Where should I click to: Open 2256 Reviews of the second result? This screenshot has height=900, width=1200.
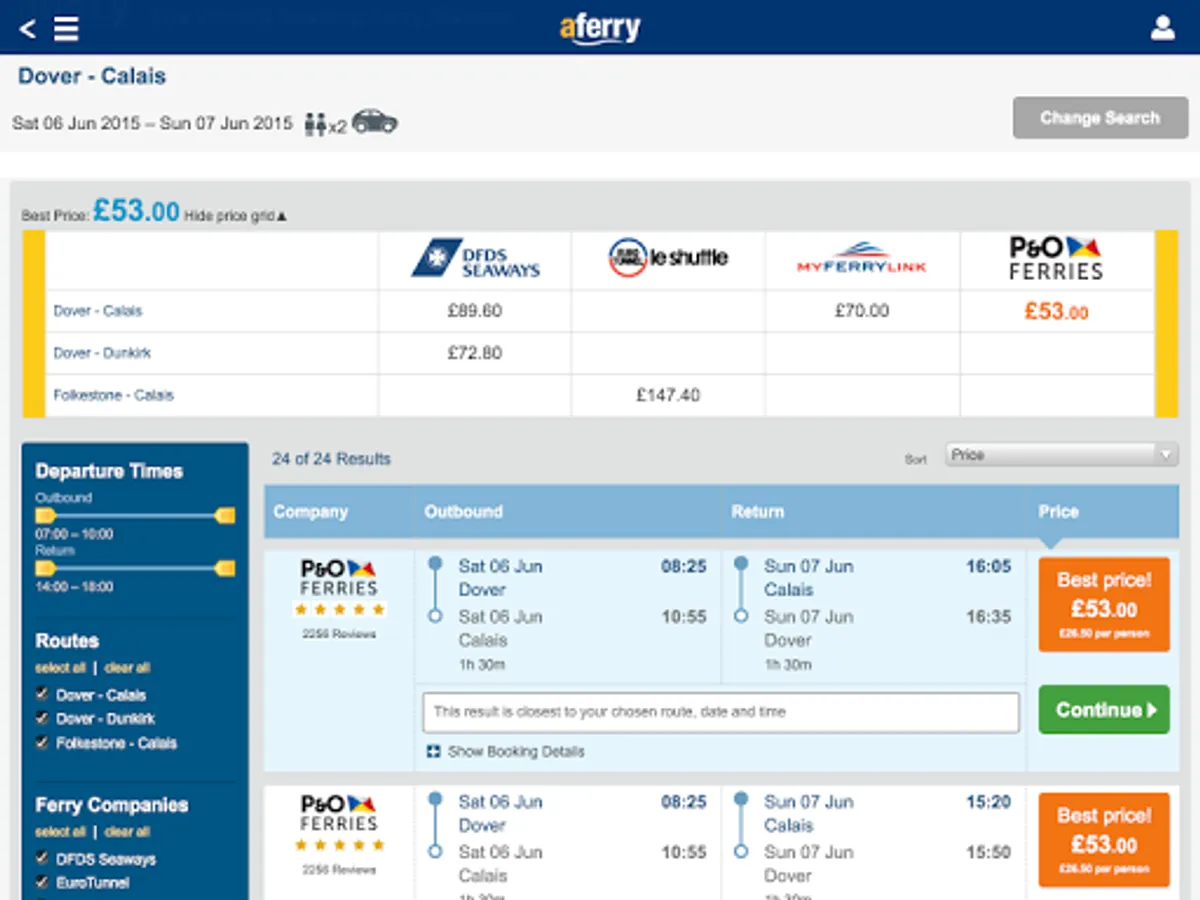coord(339,870)
